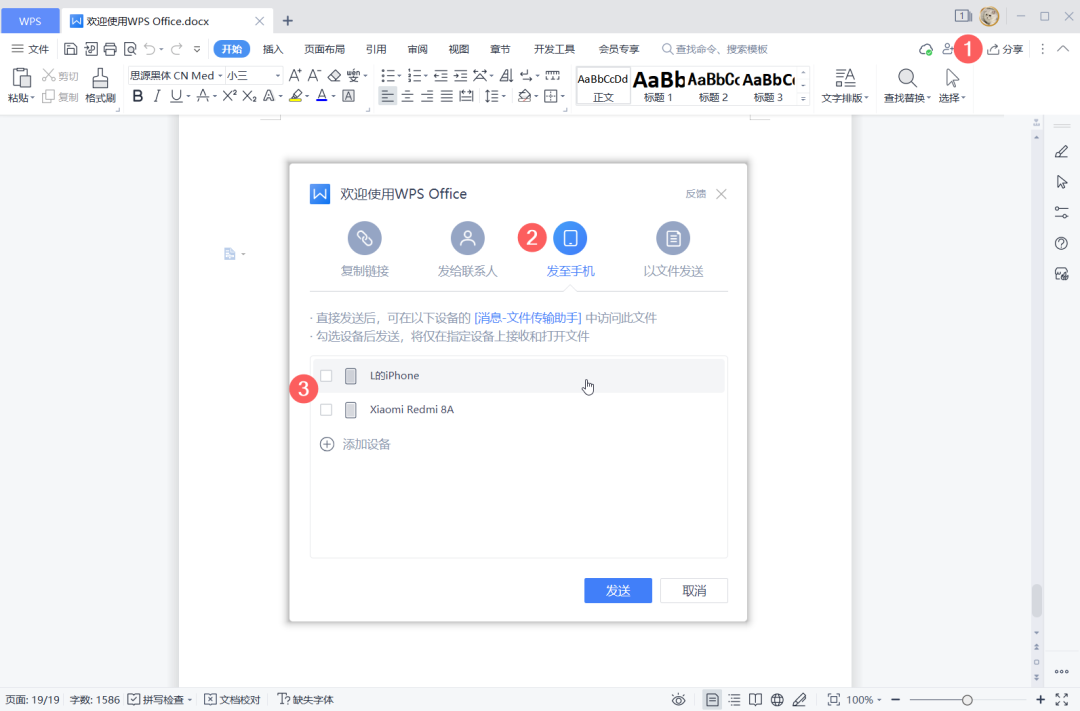Choose Send to Contacts icon
1080x711 pixels.
click(468, 238)
